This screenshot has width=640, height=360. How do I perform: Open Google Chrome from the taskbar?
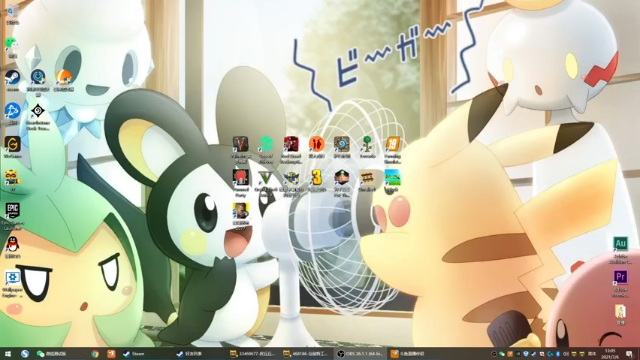point(95,354)
